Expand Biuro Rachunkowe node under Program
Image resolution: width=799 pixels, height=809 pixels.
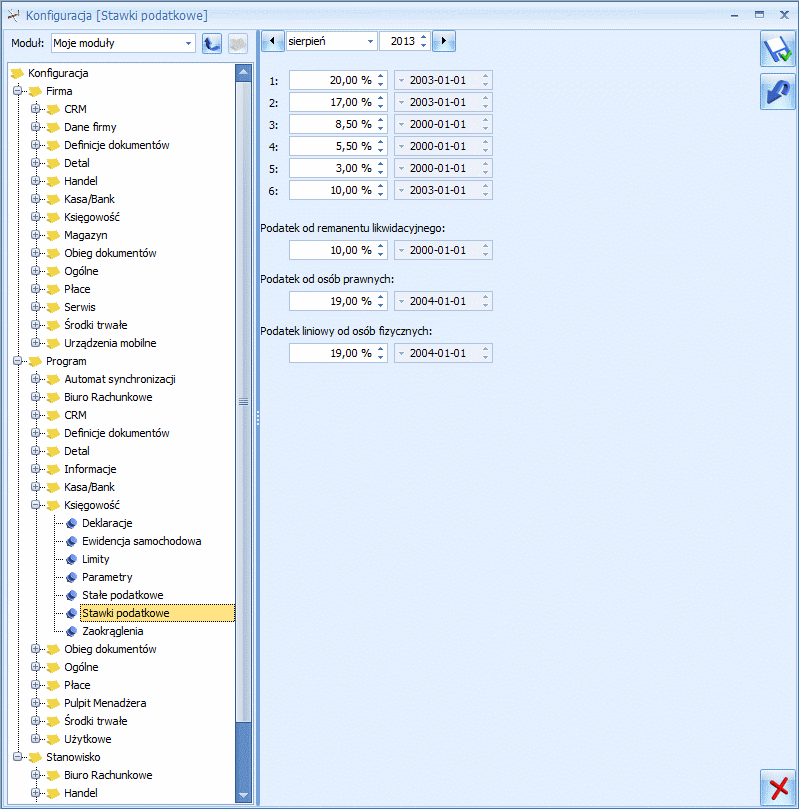(x=36, y=397)
